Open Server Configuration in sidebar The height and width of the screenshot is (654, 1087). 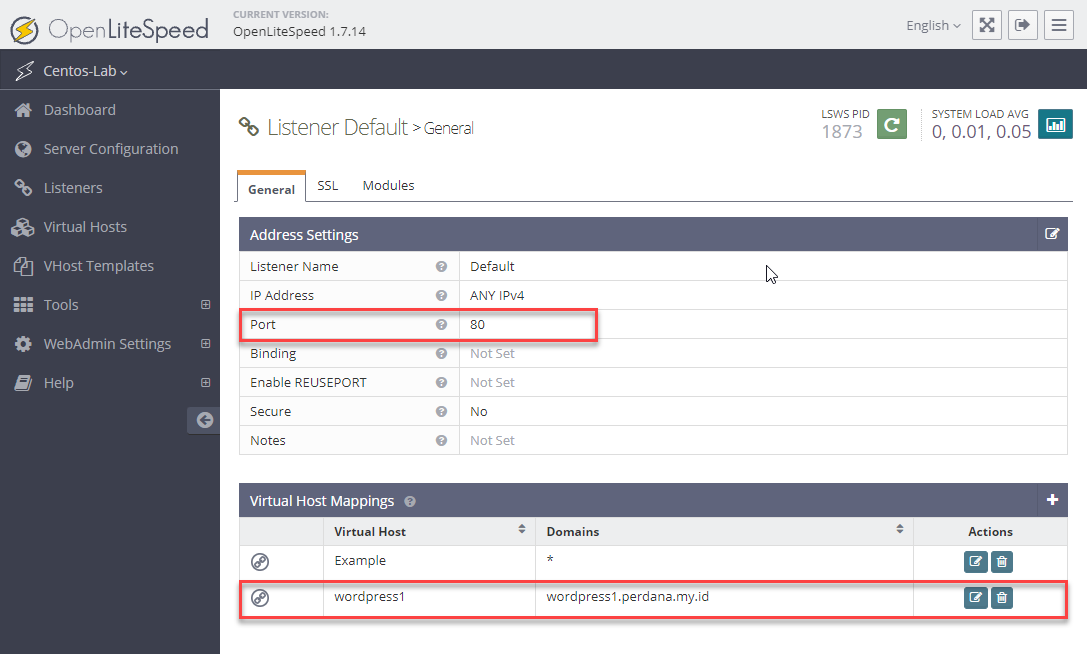pyautogui.click(x=110, y=148)
